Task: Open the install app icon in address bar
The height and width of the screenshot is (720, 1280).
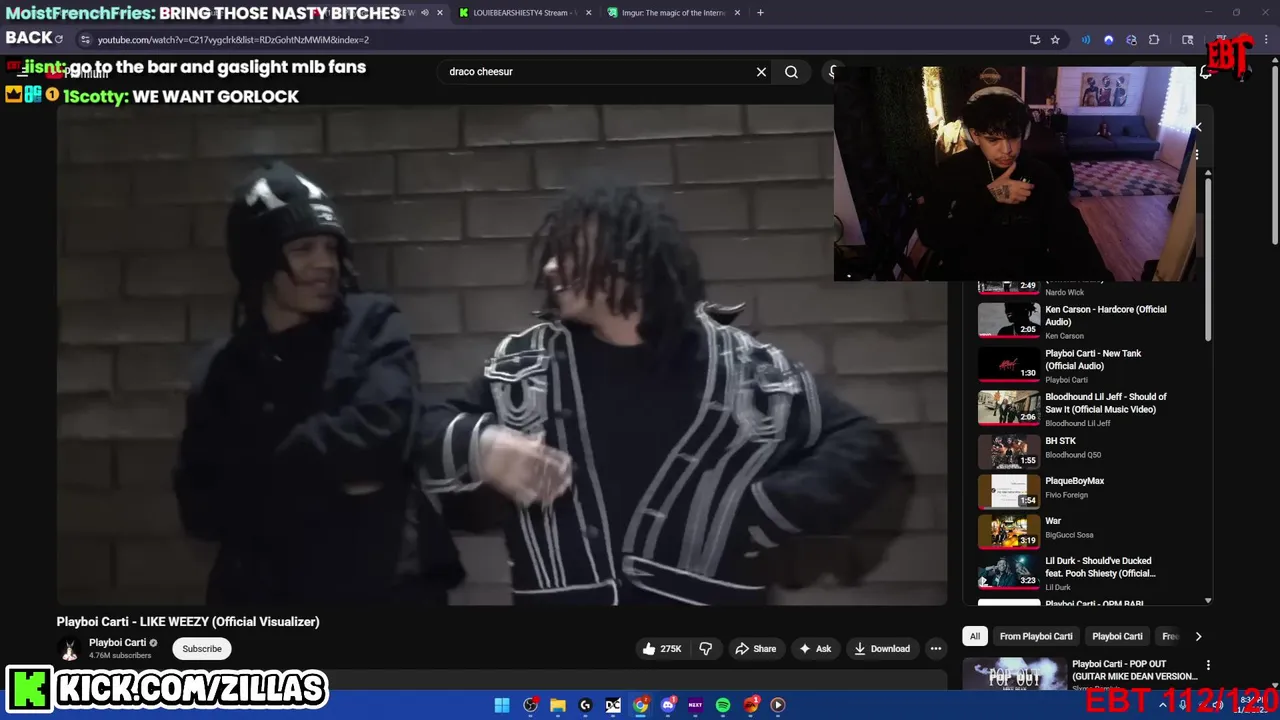Action: click(1034, 40)
